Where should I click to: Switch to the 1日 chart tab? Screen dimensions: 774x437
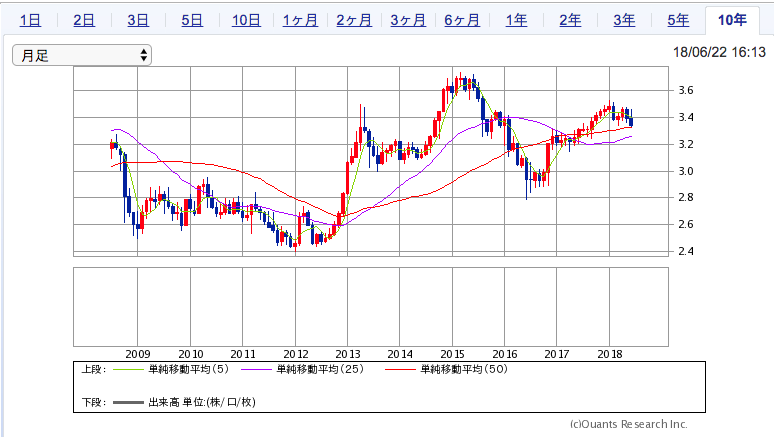point(30,20)
